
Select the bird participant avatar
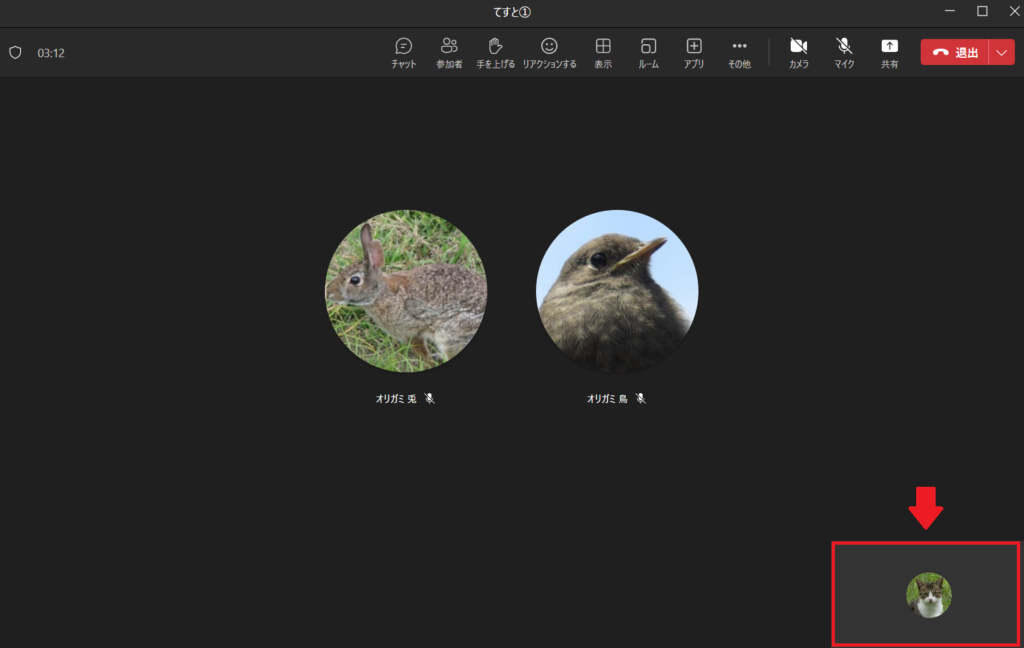coord(617,291)
